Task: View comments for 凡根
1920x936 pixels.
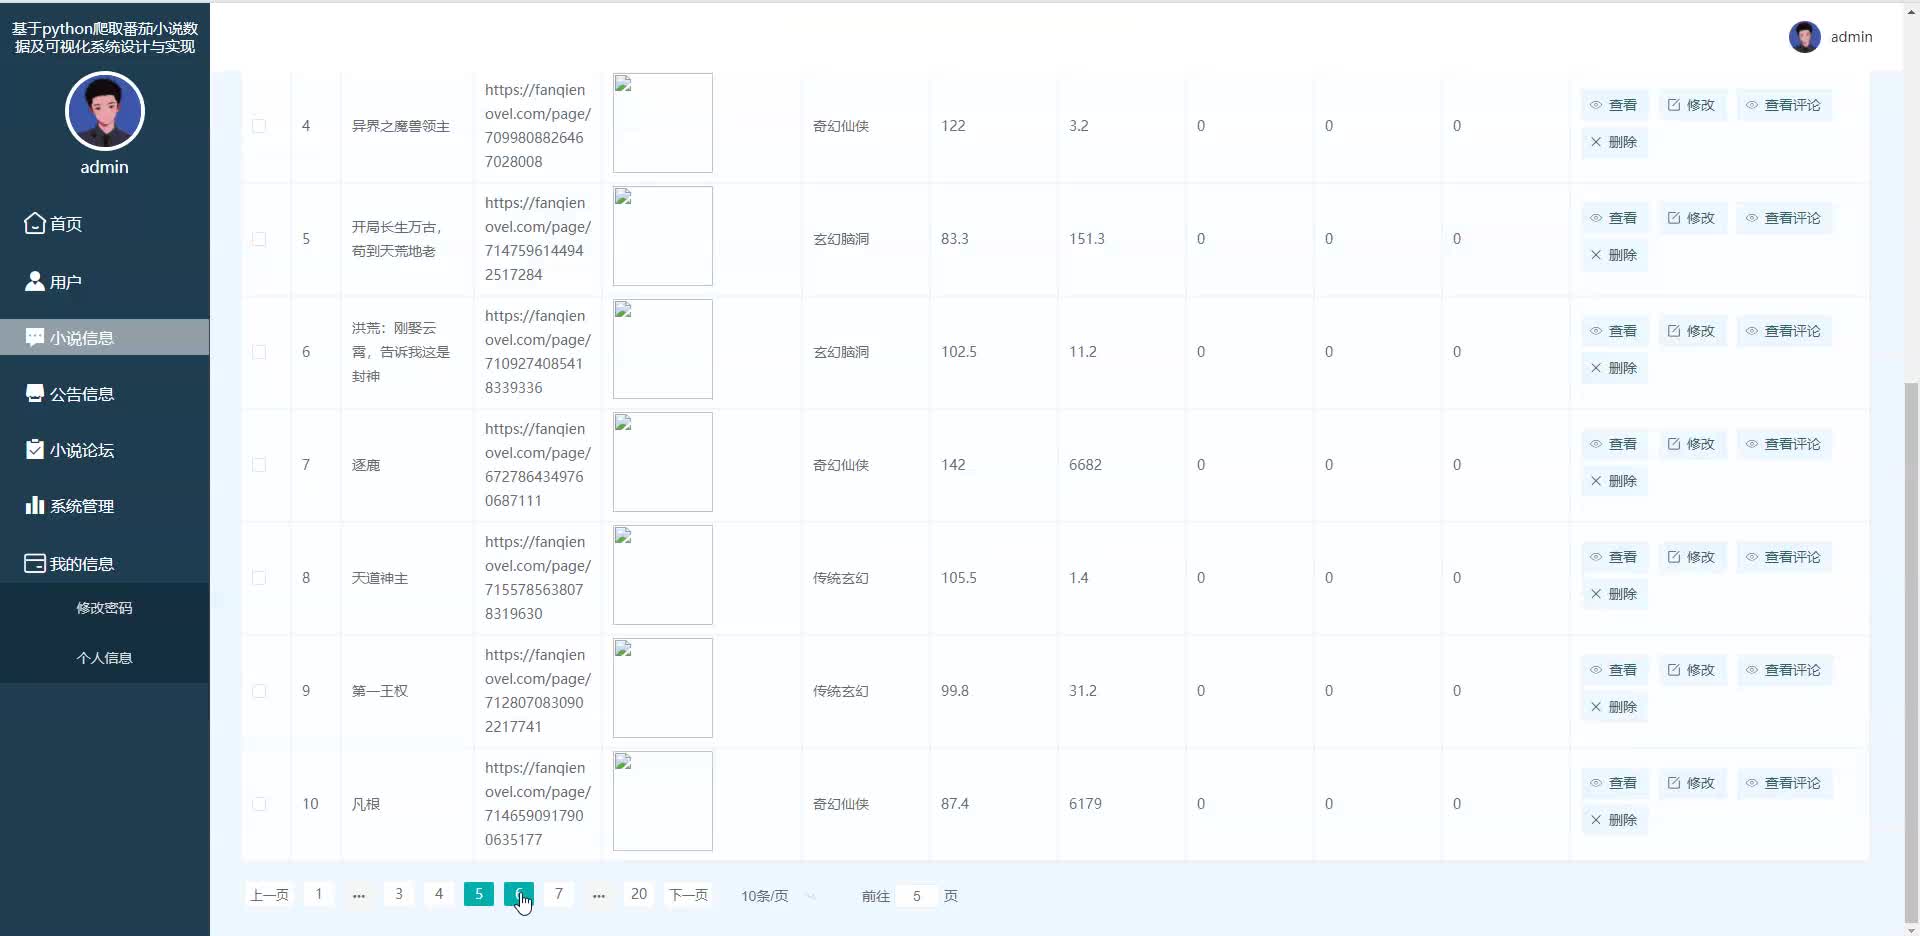Action: 1784,783
